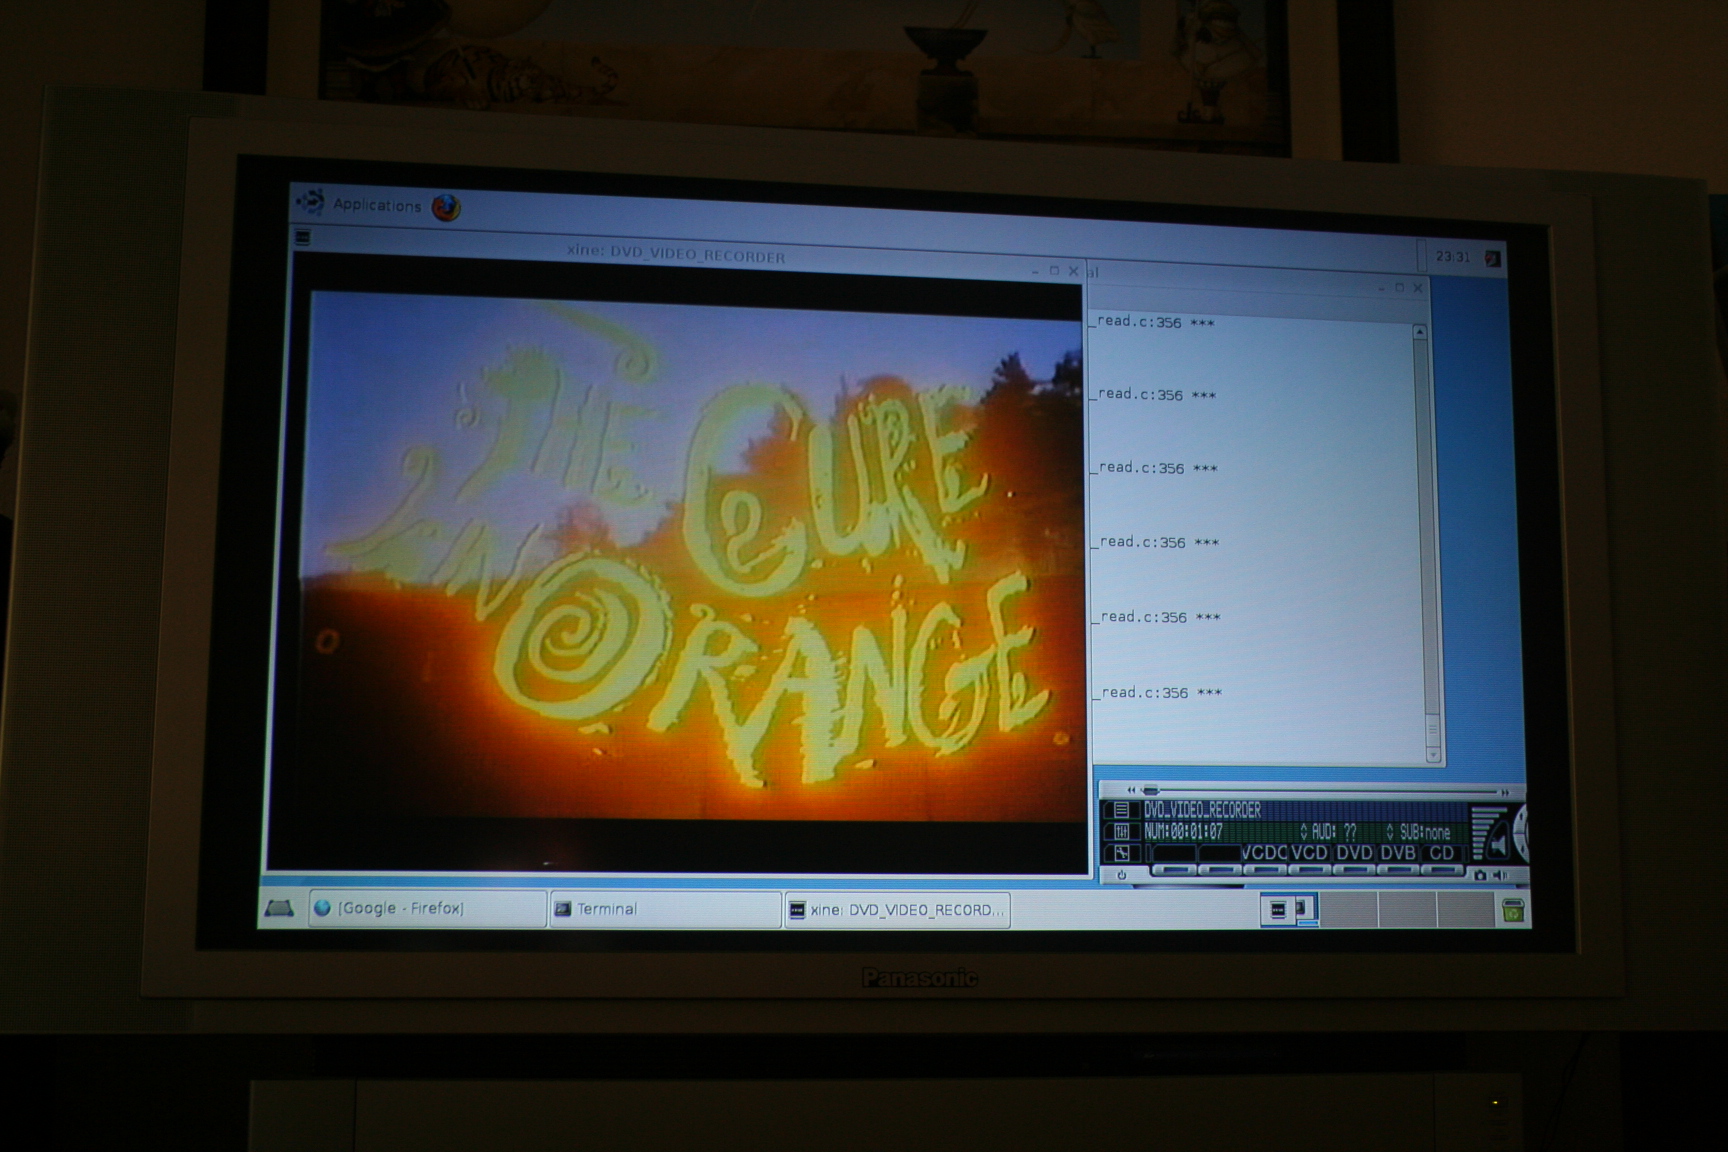Open xine video control settings icon
1728x1152 pixels.
pos(1122,832)
